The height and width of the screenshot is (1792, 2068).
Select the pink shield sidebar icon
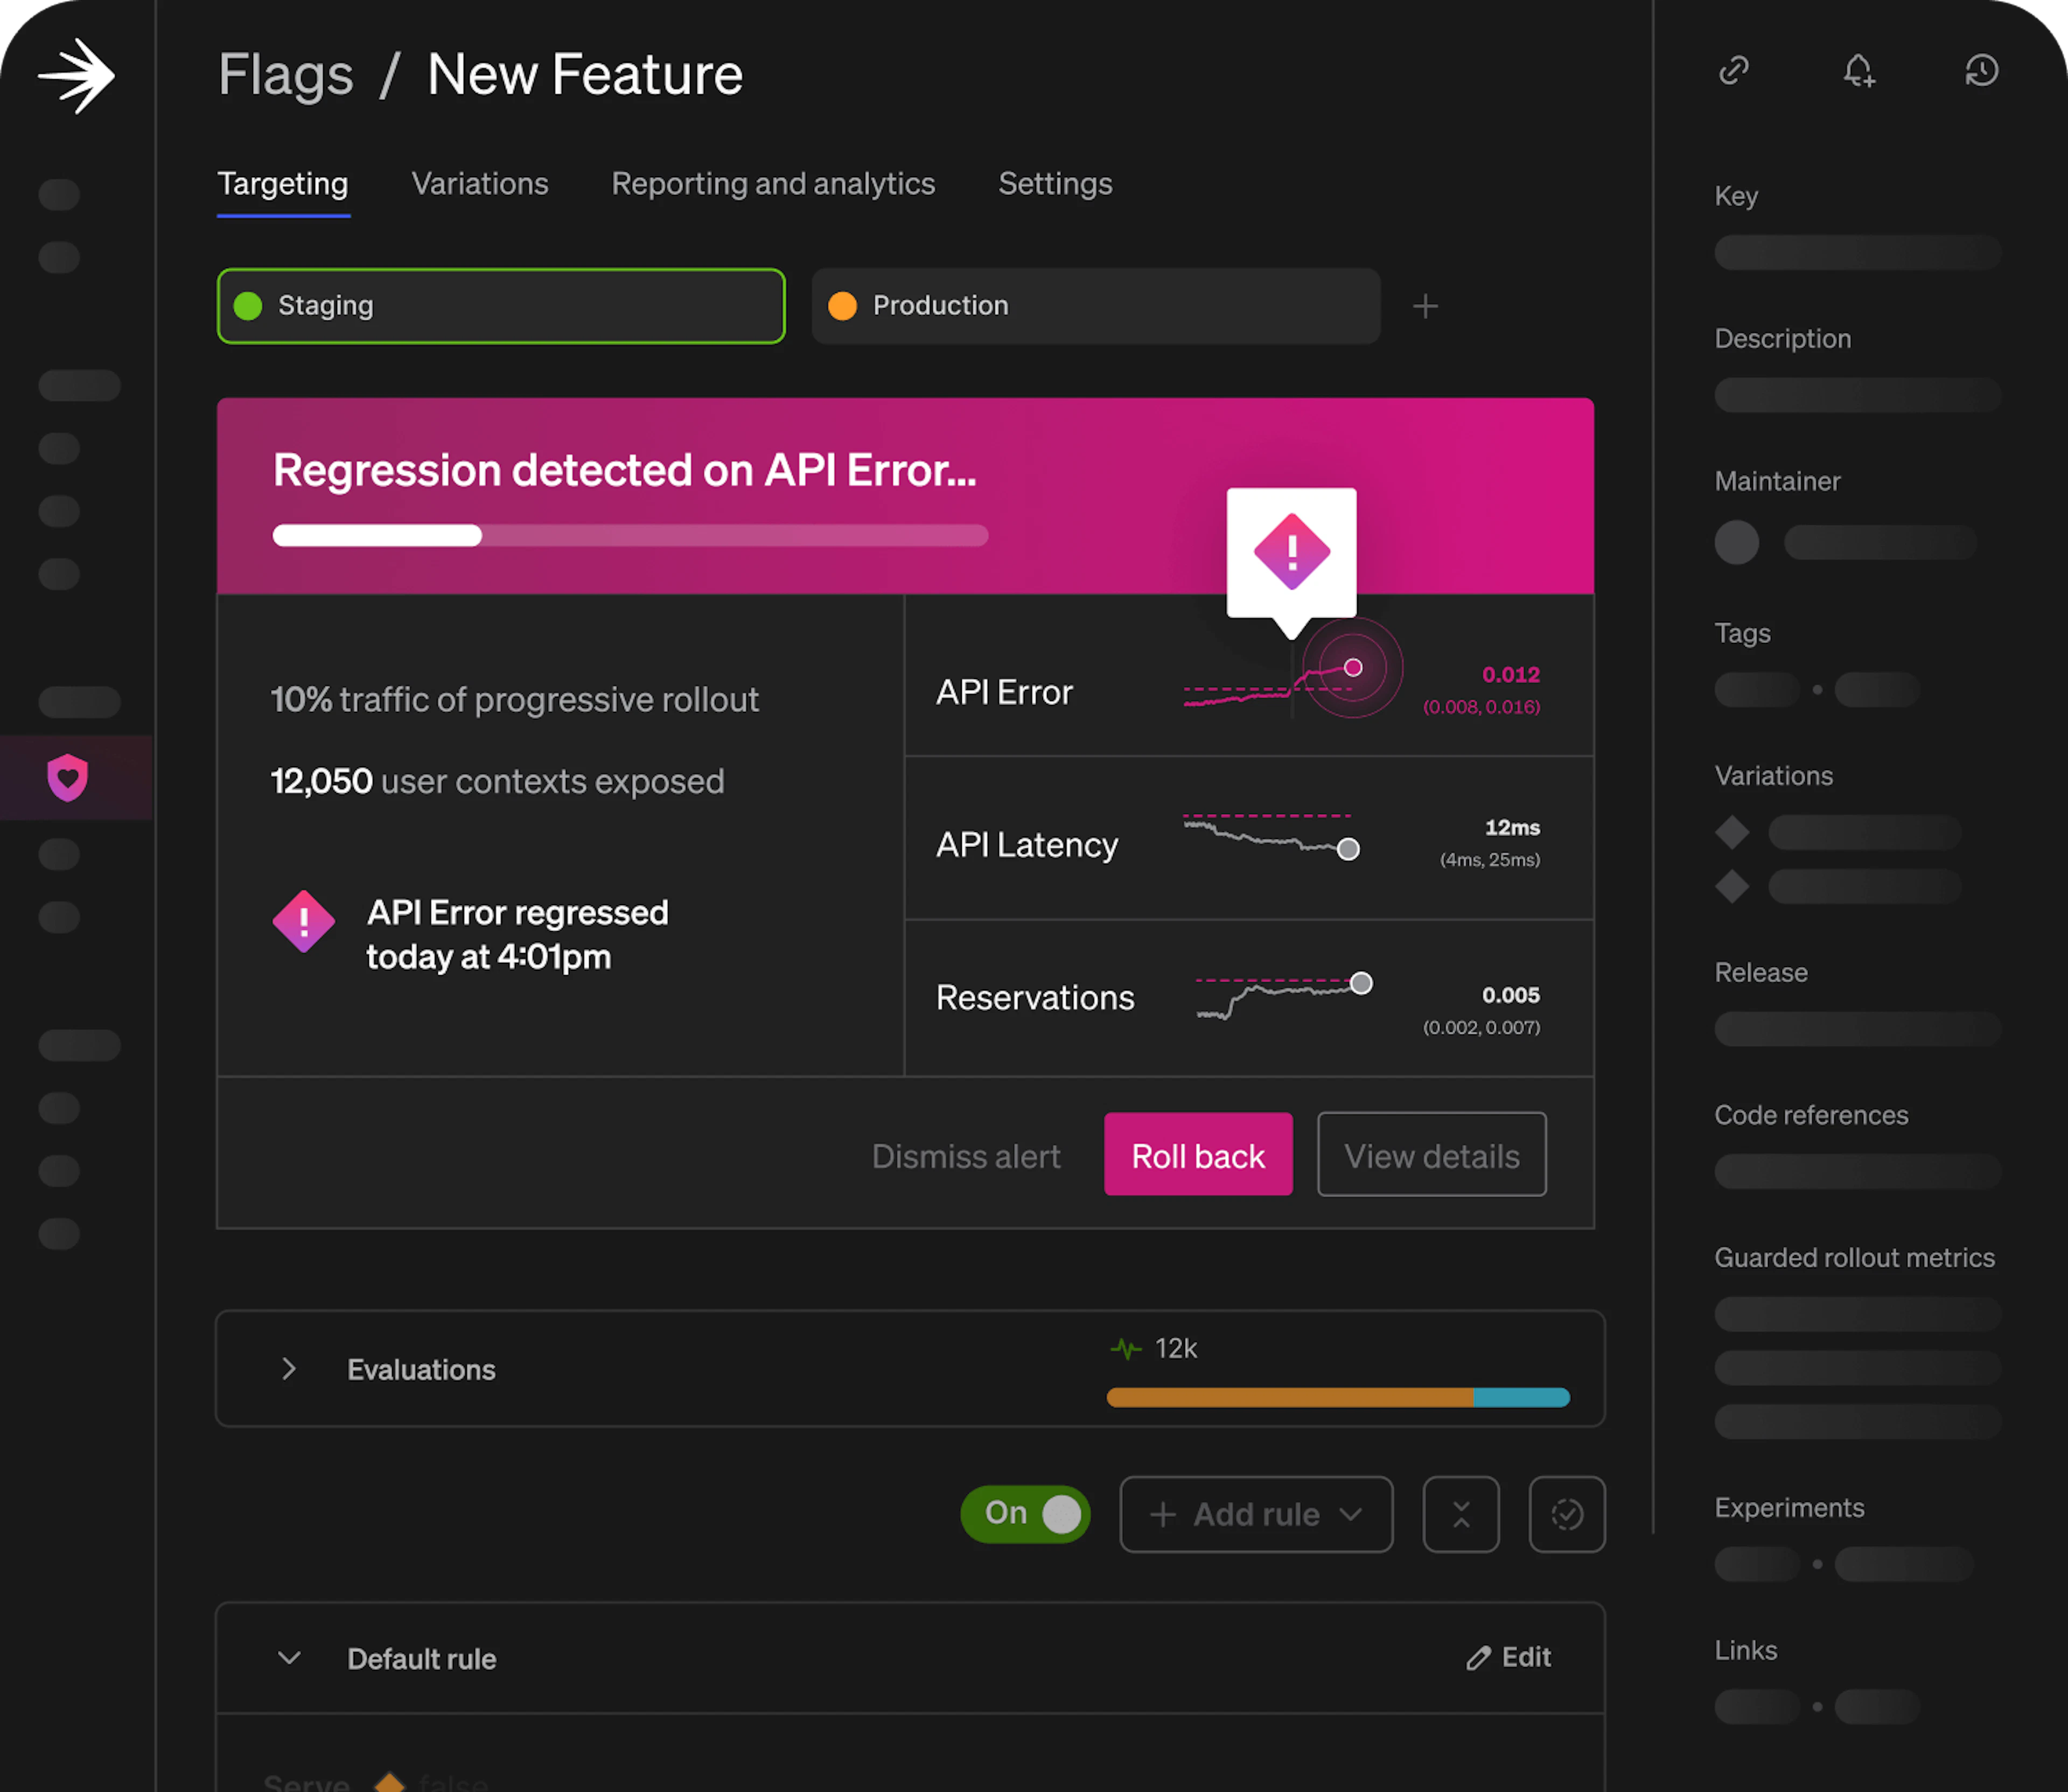pos(68,777)
